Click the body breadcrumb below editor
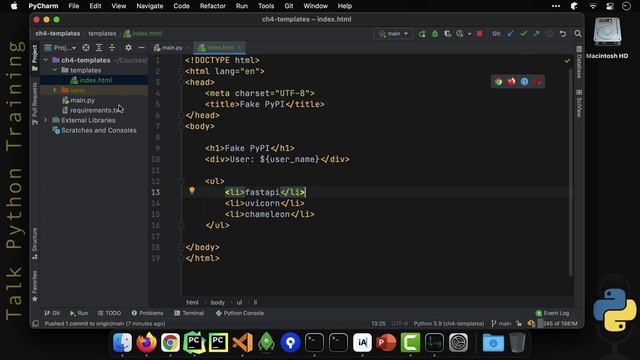The width and height of the screenshot is (640, 360). pos(218,302)
